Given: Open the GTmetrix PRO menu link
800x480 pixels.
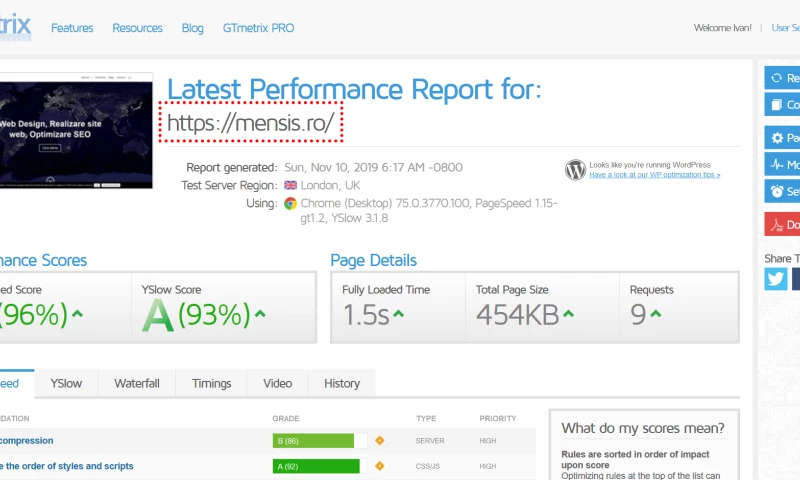Looking at the screenshot, I should 258,28.
